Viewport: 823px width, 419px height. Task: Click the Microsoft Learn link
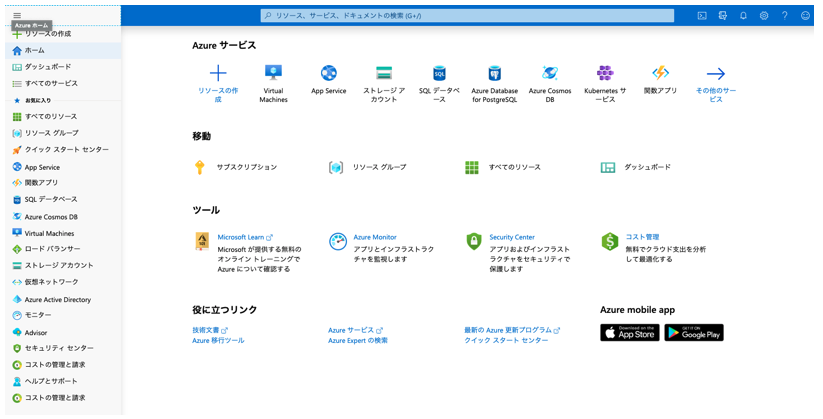[x=245, y=237]
